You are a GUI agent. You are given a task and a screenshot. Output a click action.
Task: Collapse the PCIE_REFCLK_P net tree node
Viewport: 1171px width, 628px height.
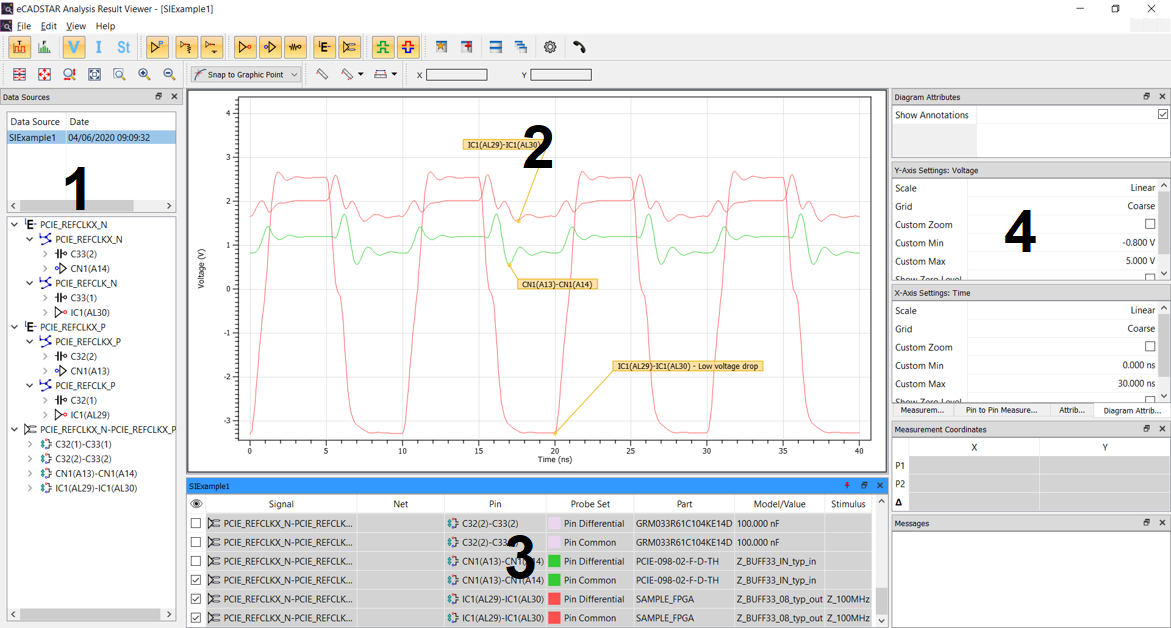pyautogui.click(x=30, y=385)
